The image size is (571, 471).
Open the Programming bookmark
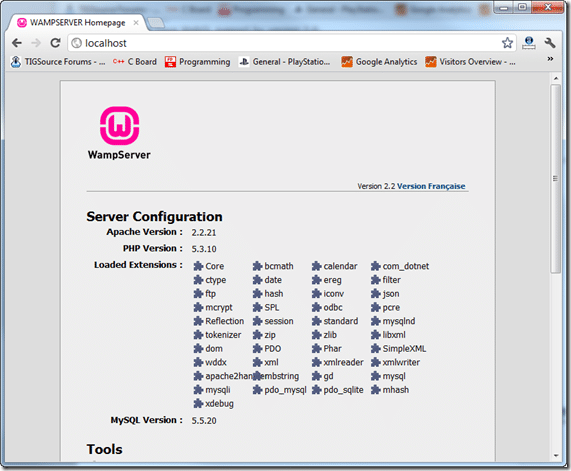[197, 62]
